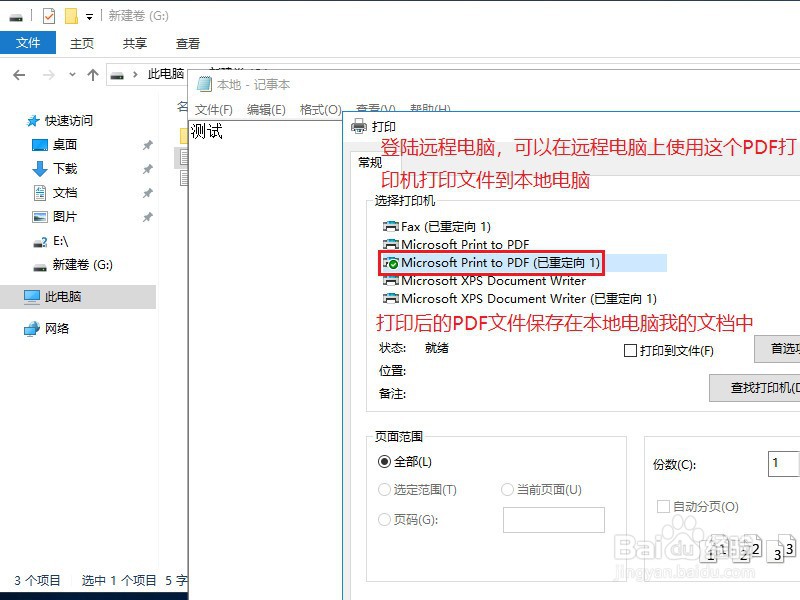The height and width of the screenshot is (600, 800).
Task: Switch to the 主页 ribbon tab
Action: (82, 43)
